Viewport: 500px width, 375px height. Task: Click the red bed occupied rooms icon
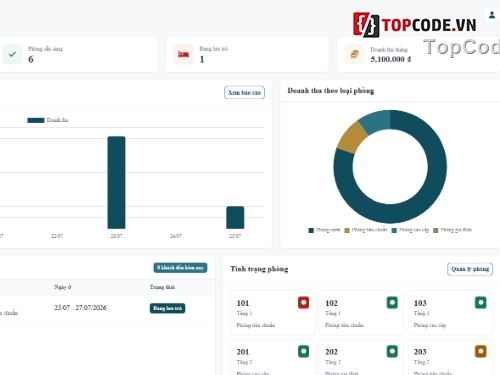(x=183, y=54)
